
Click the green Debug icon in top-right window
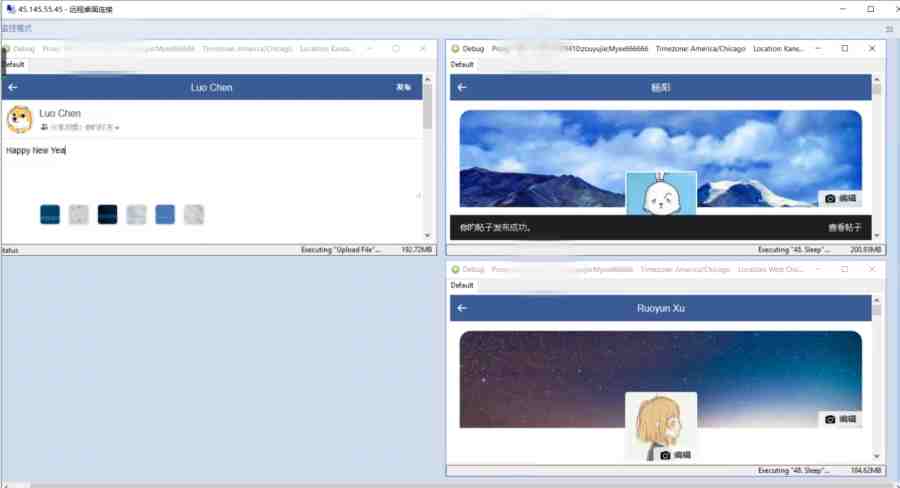455,49
